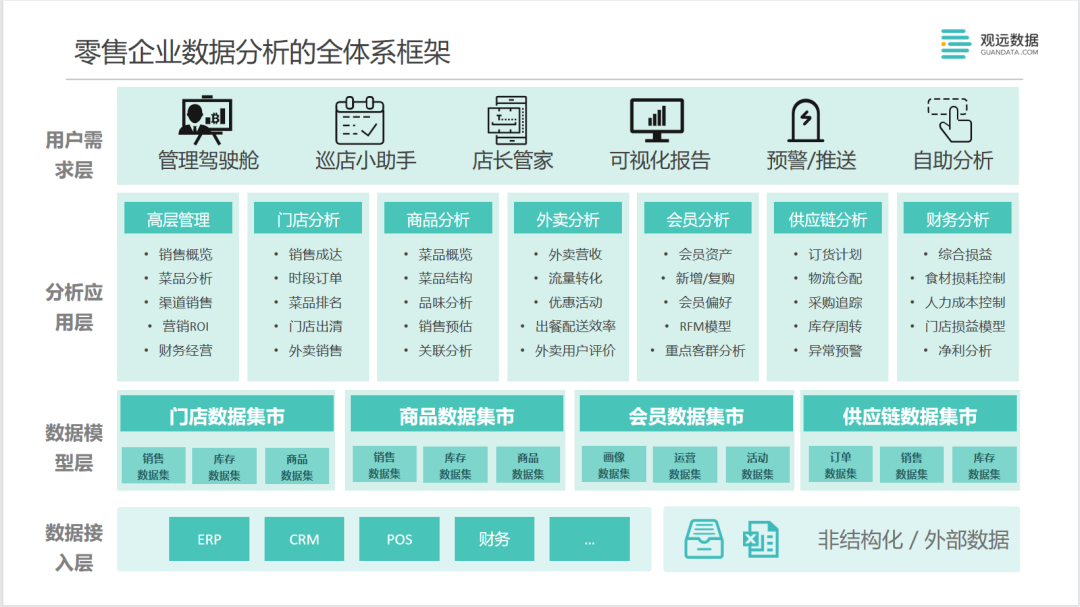Click the 财务 data source box

pyautogui.click(x=495, y=539)
